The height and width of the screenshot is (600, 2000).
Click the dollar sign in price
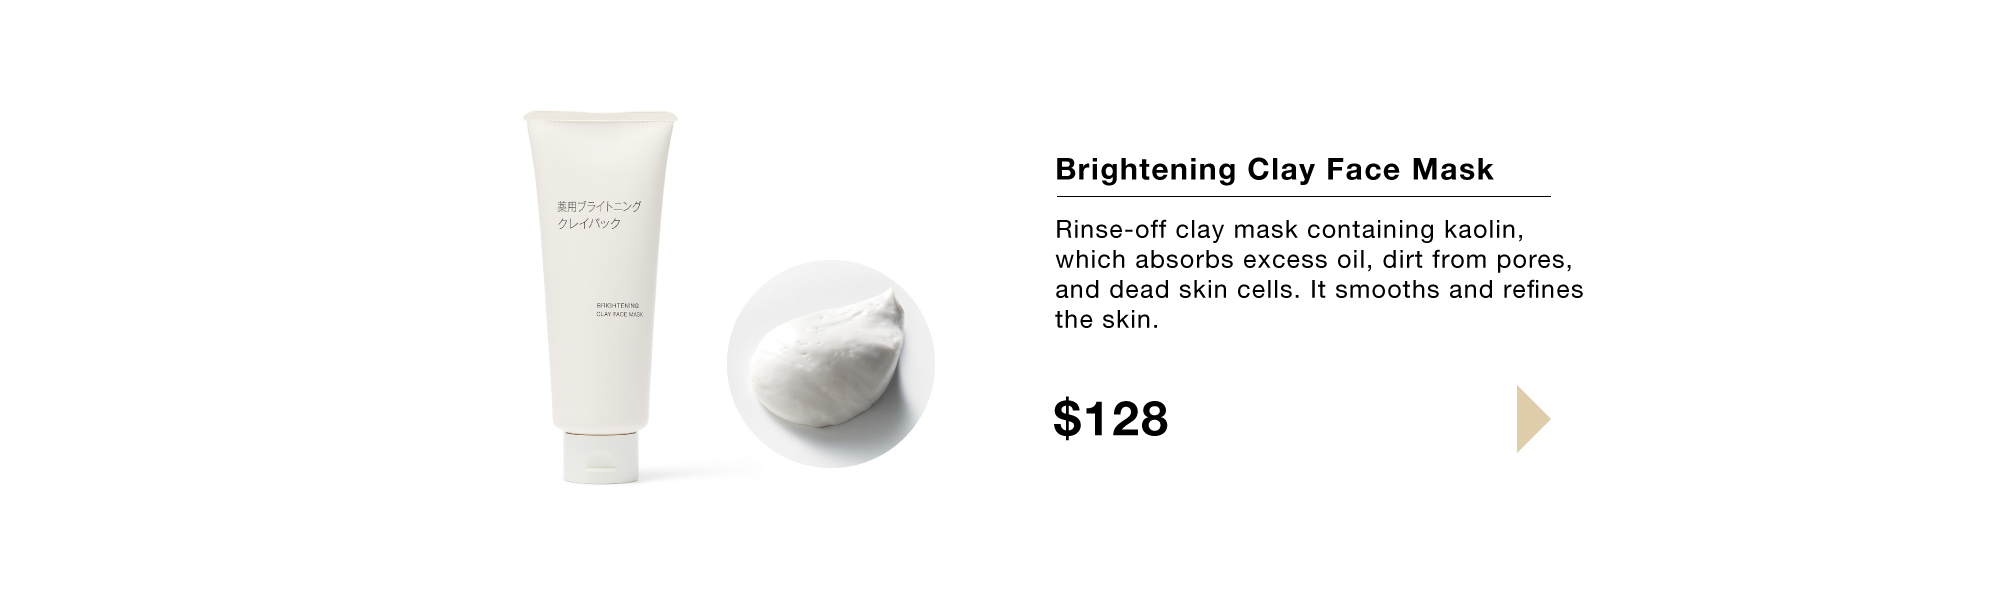coord(1067,419)
